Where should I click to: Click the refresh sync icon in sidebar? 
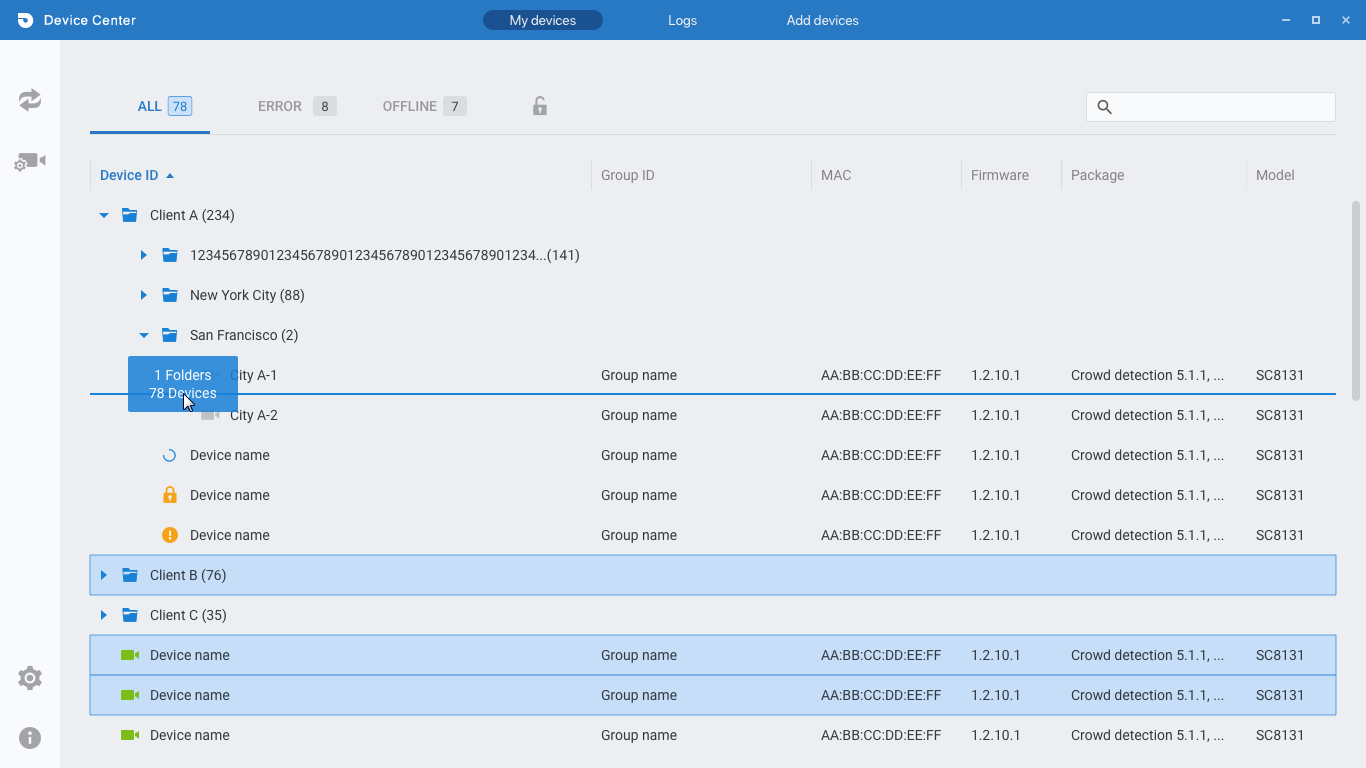click(x=30, y=100)
